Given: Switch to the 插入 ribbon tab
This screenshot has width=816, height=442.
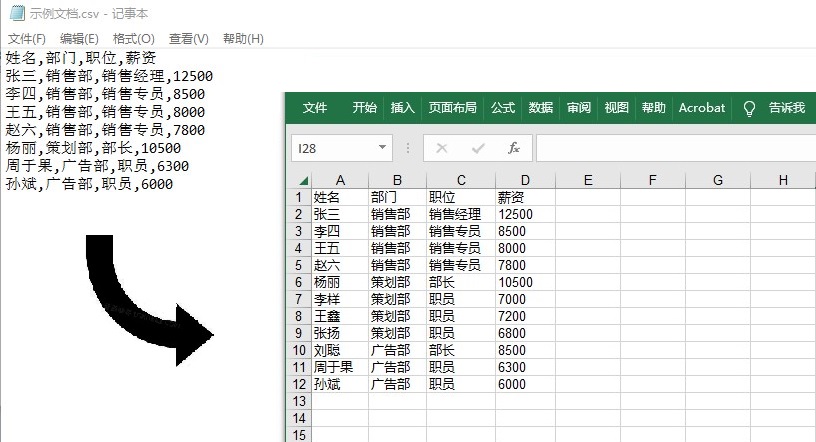Looking at the screenshot, I should point(402,108).
